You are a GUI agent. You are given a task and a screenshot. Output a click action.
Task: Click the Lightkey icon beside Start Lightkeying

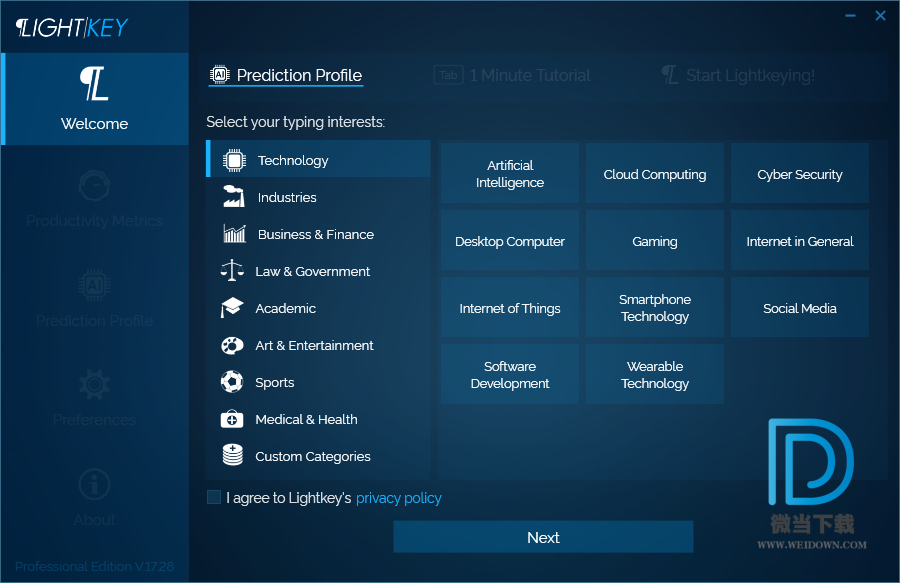[670, 75]
